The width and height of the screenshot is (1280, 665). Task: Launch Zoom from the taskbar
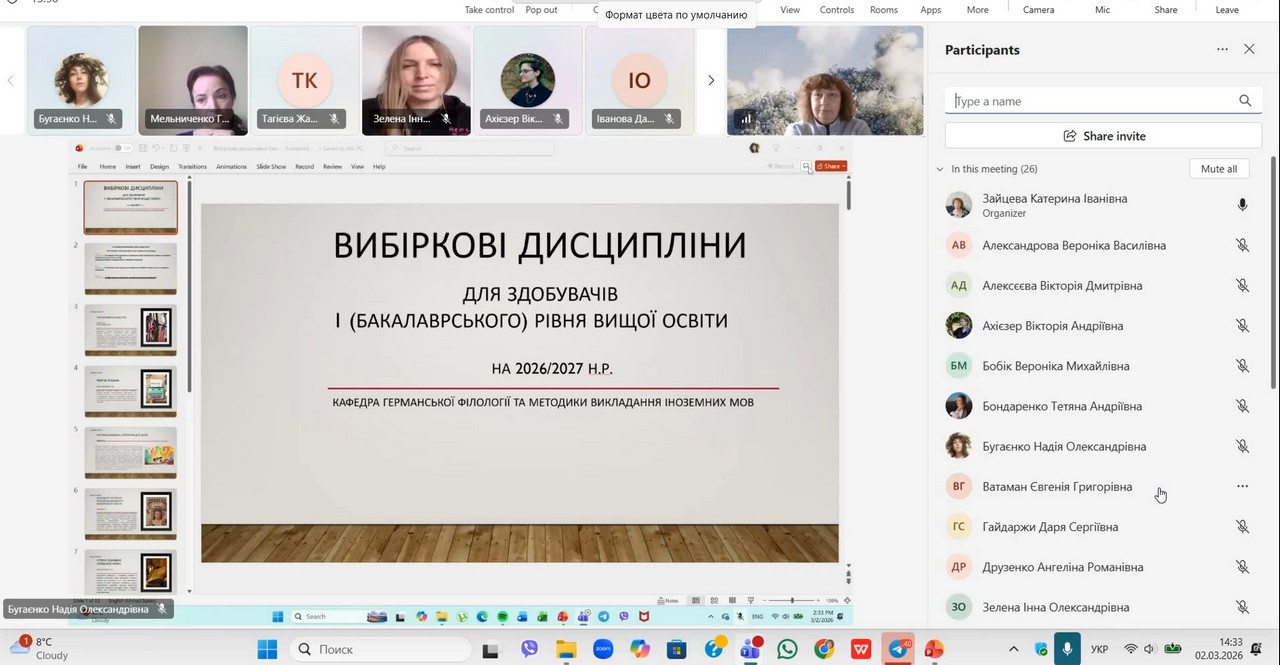click(603, 649)
